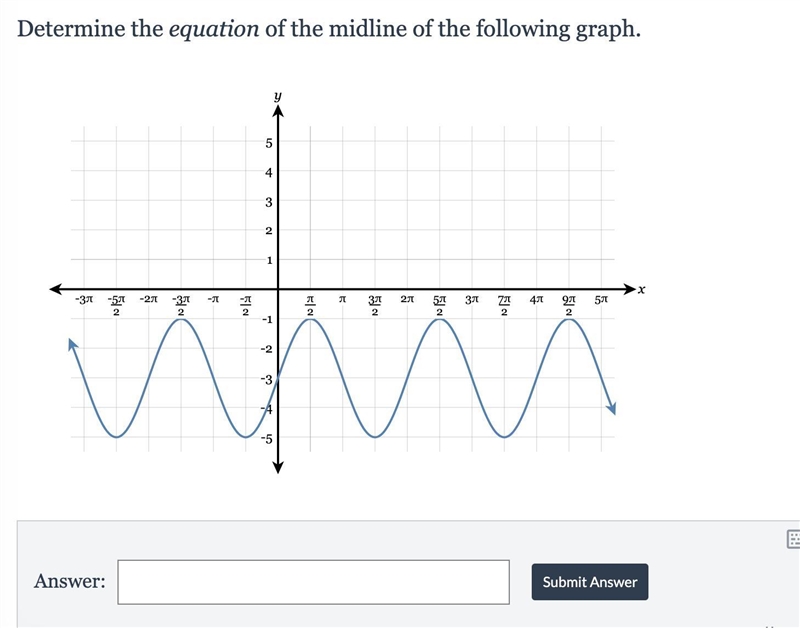The height and width of the screenshot is (628, 800).
Task: Click the y-axis tick label 5
Action: click(x=269, y=143)
